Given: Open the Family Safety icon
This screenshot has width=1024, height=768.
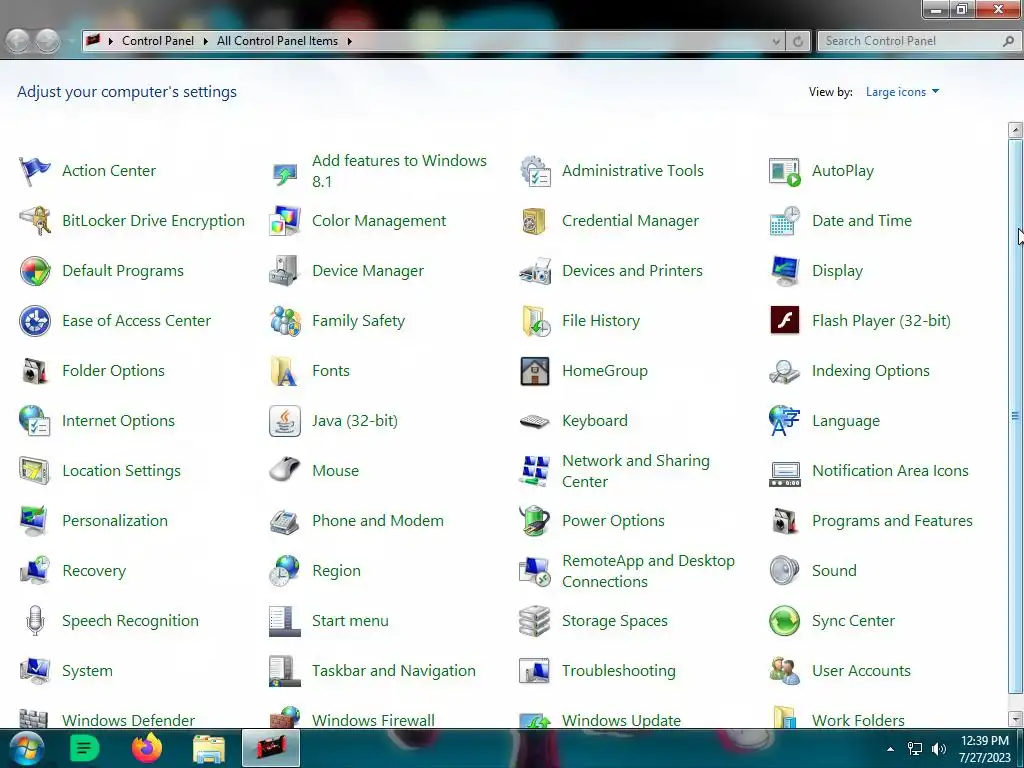Looking at the screenshot, I should tap(285, 321).
